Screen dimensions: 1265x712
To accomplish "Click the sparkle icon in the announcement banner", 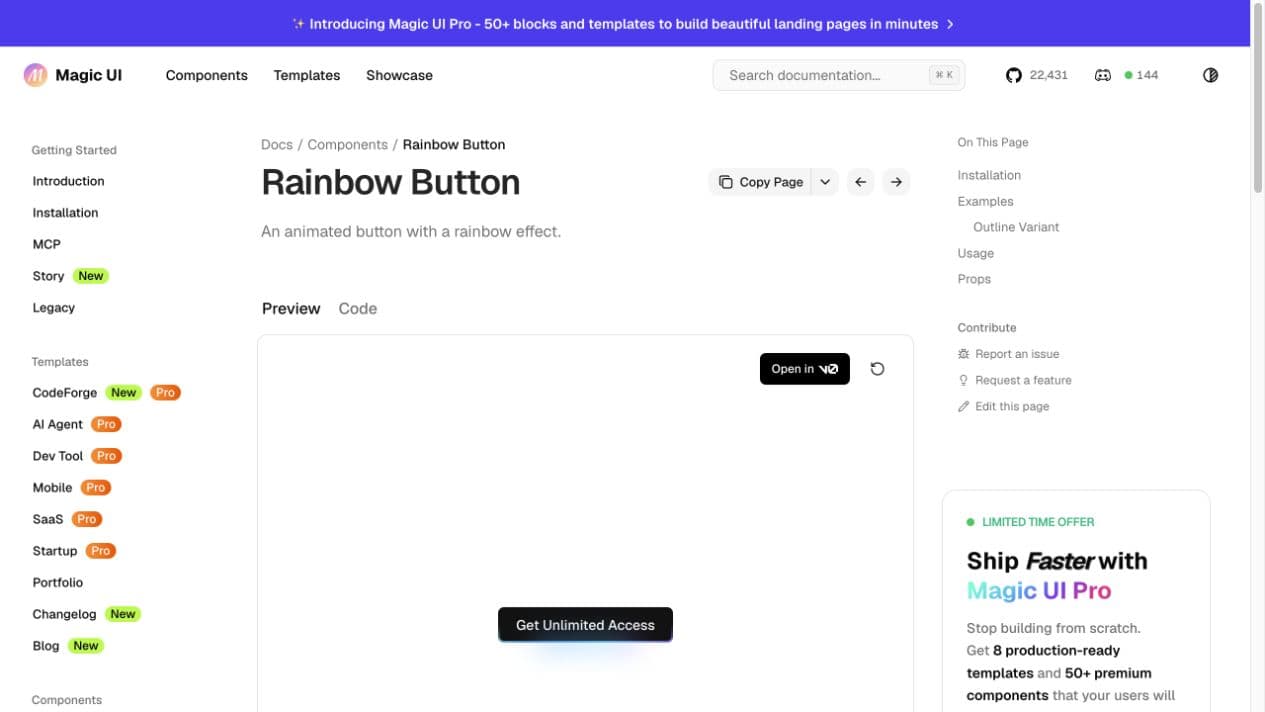I will (298, 23).
